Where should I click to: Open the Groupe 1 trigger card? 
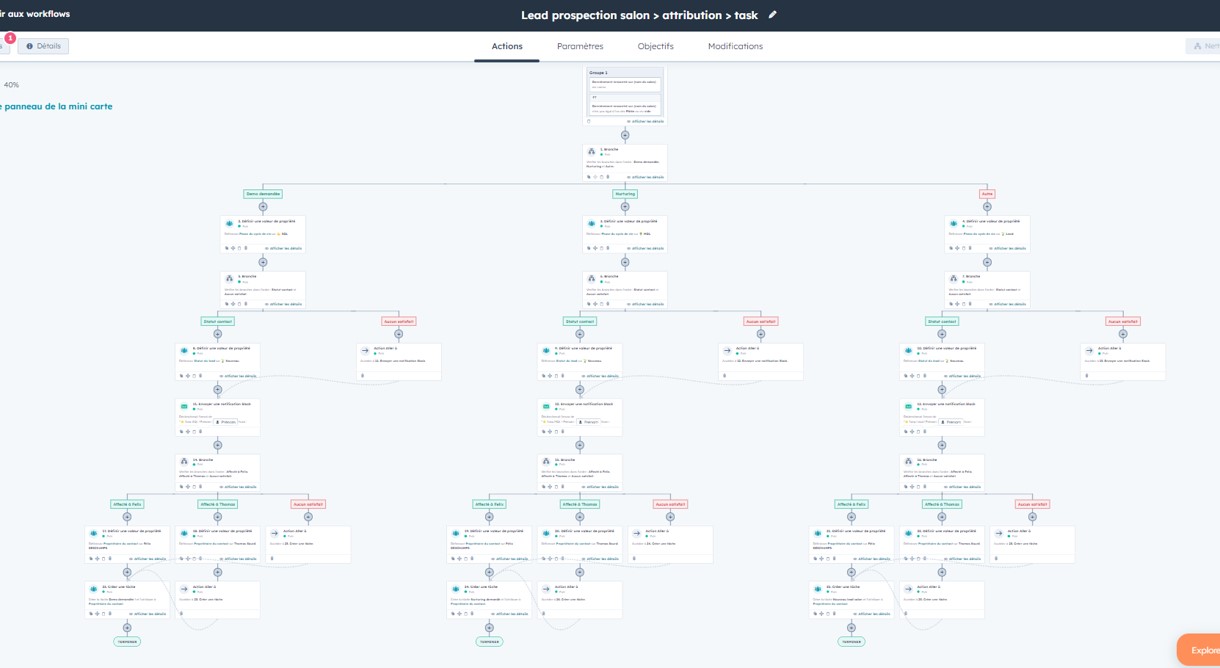pyautogui.click(x=625, y=95)
